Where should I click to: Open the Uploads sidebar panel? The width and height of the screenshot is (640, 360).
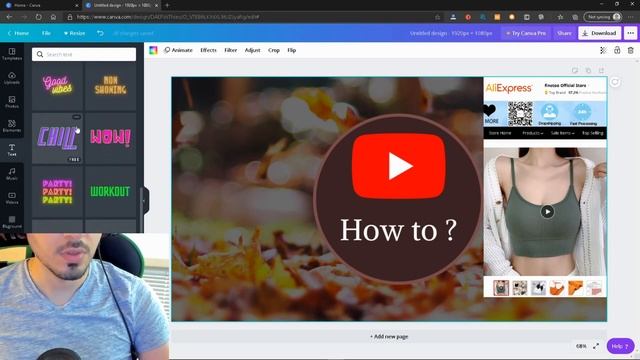[x=12, y=78]
